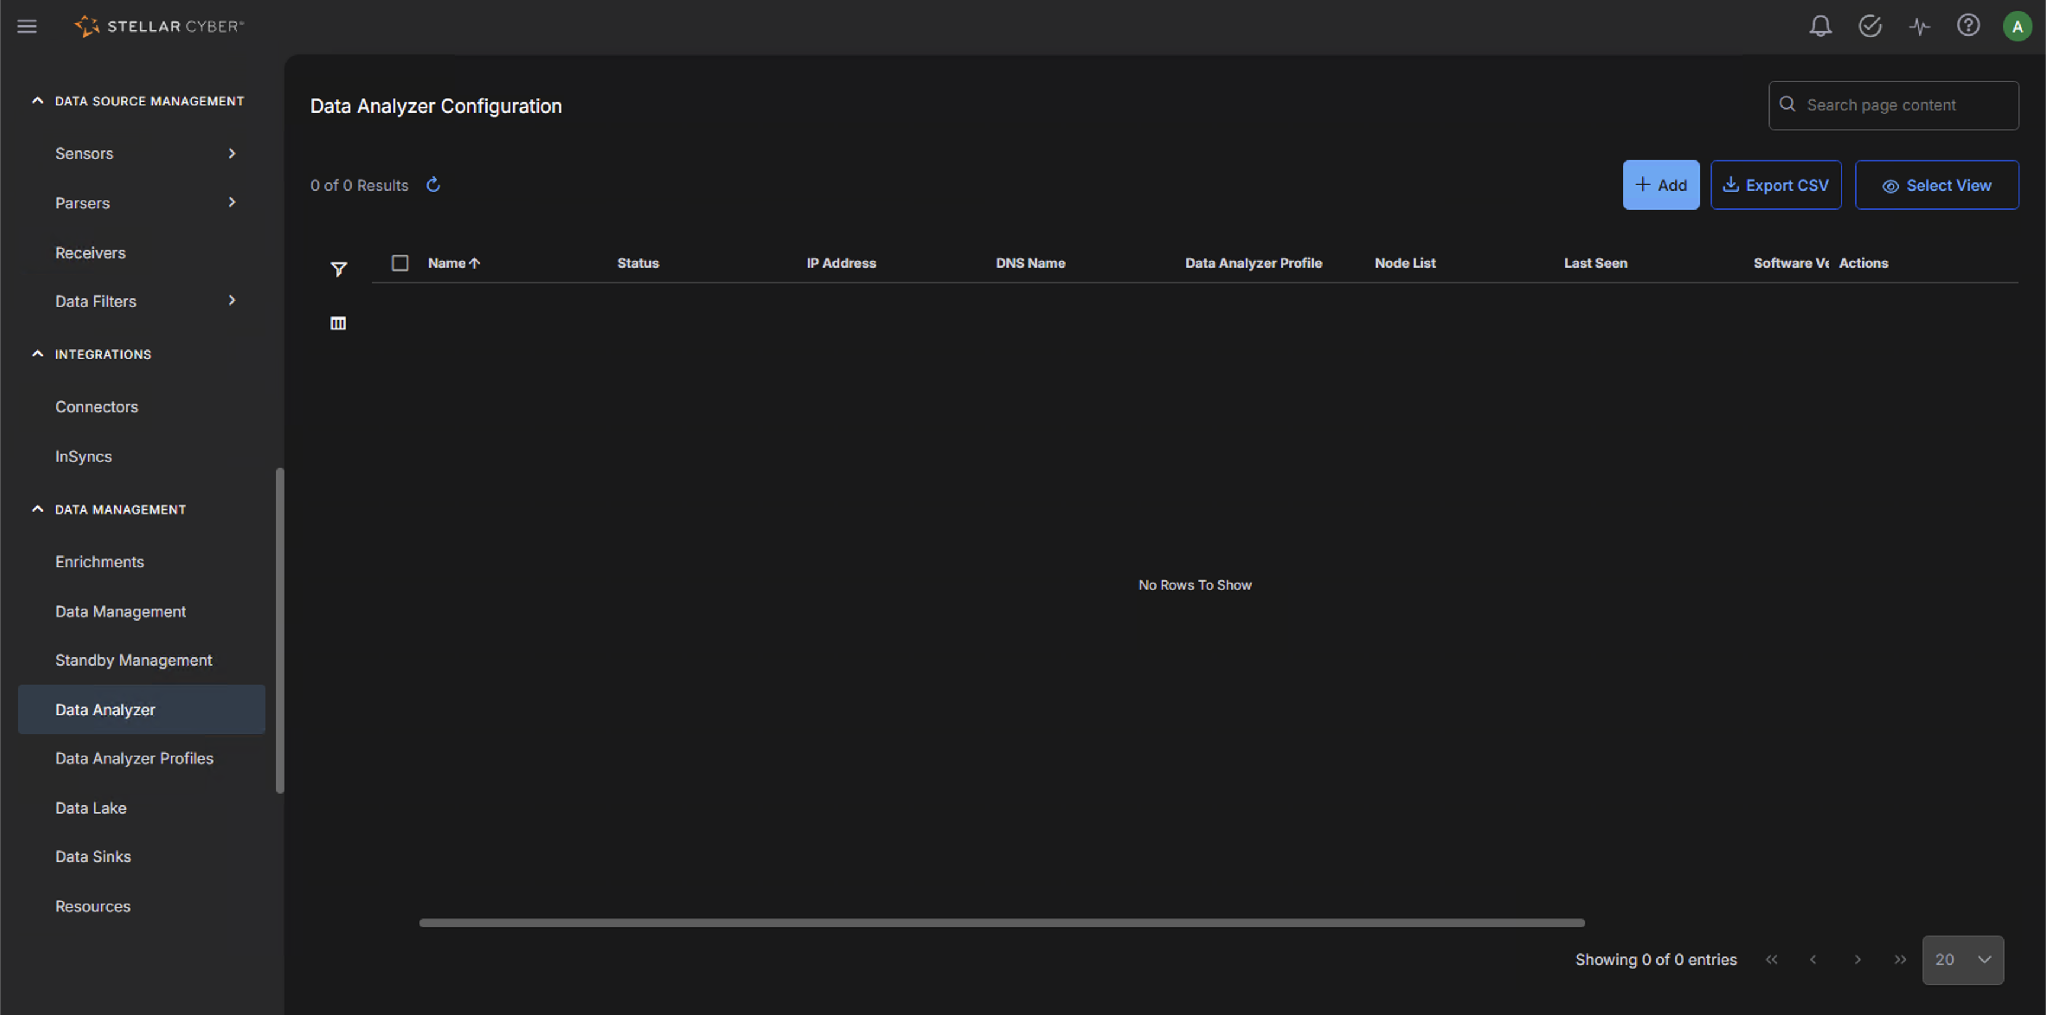This screenshot has width=2046, height=1015.
Task: Expand the Data Filters submenu
Action: click(231, 301)
